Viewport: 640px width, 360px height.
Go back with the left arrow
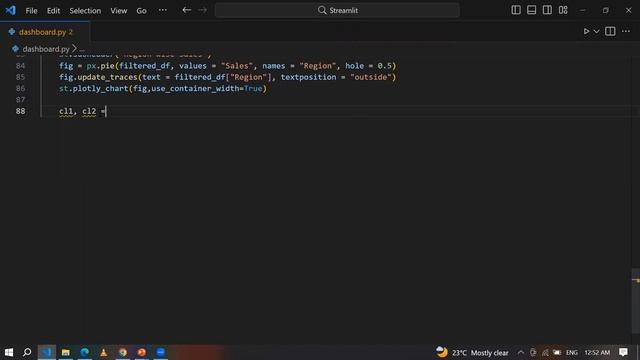[187, 10]
